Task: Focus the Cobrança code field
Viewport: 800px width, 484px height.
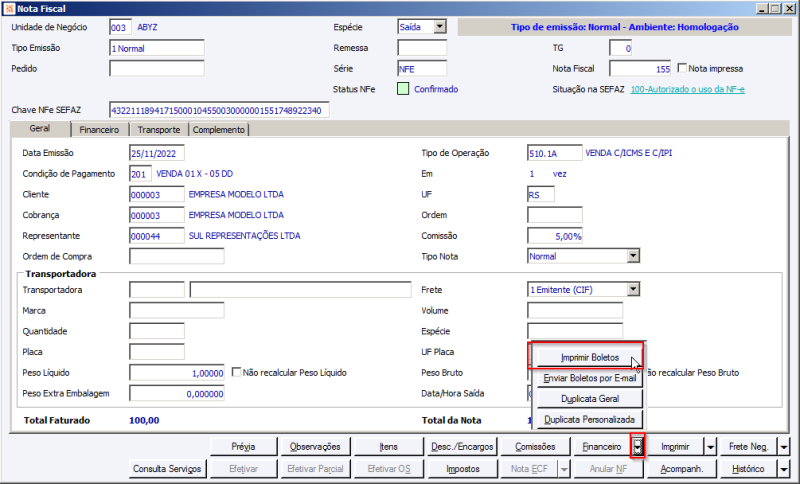Action: [157, 215]
